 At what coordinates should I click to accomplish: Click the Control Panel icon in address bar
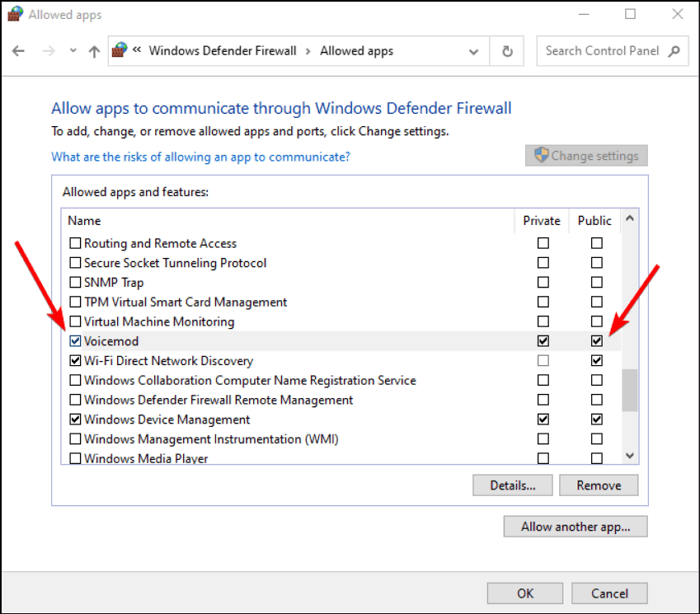[x=121, y=51]
